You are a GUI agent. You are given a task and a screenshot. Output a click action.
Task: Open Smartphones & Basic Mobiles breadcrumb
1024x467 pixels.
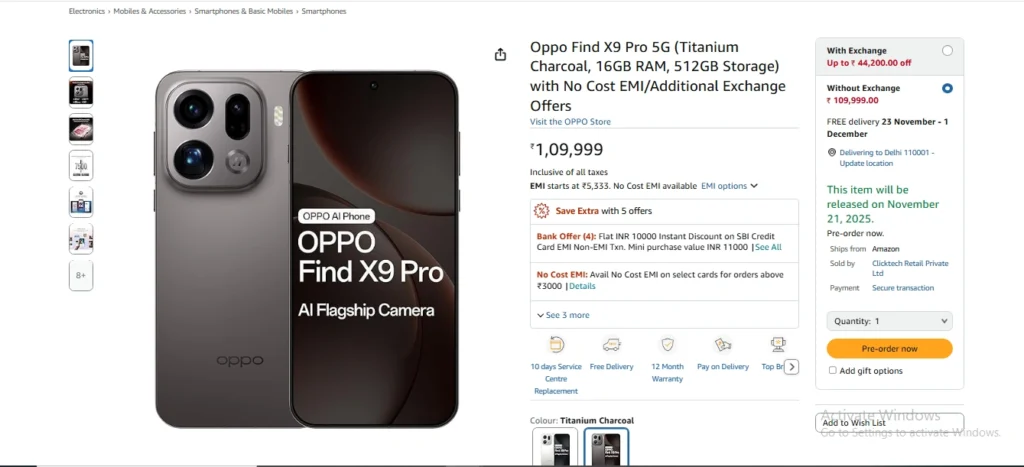tap(255, 11)
